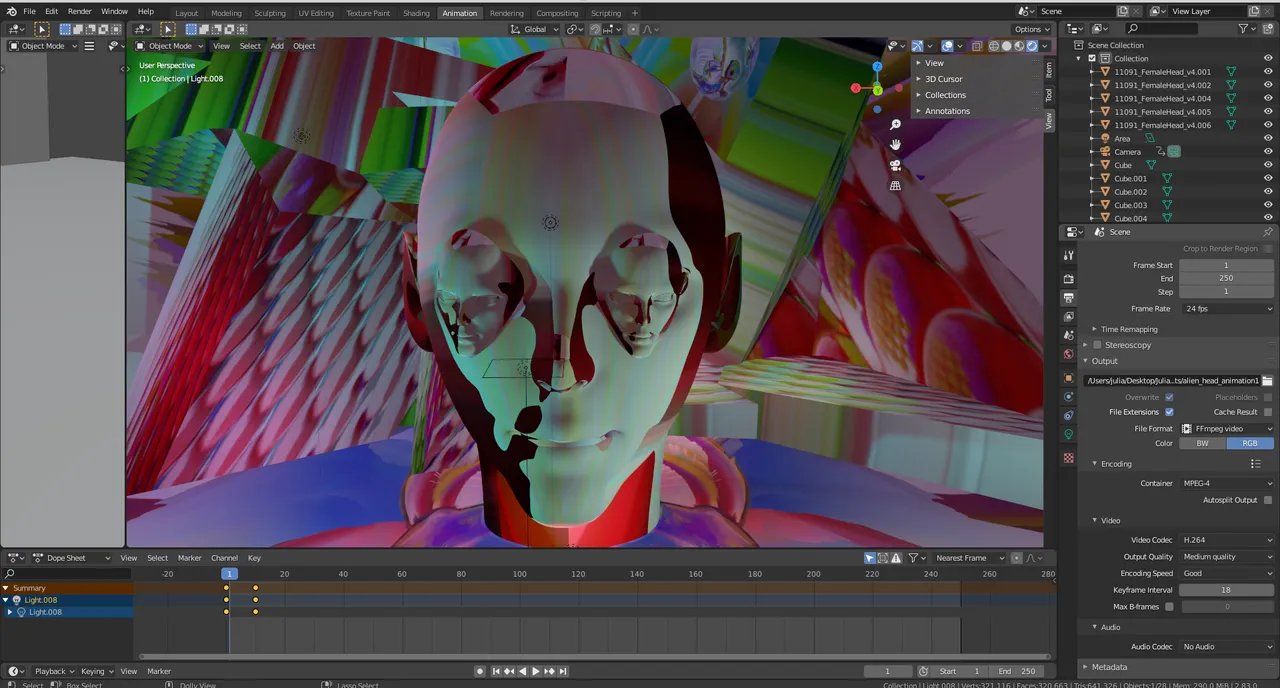Enable the Autosplit Output checkbox
Image resolution: width=1280 pixels, height=688 pixels.
coord(1268,500)
